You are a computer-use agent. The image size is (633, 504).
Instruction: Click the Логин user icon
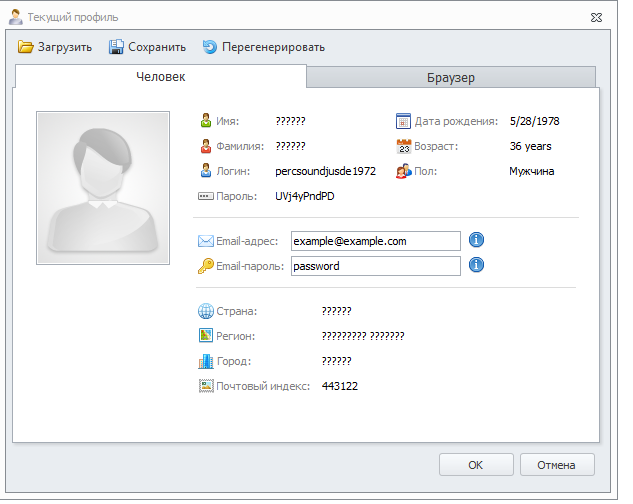[206, 171]
